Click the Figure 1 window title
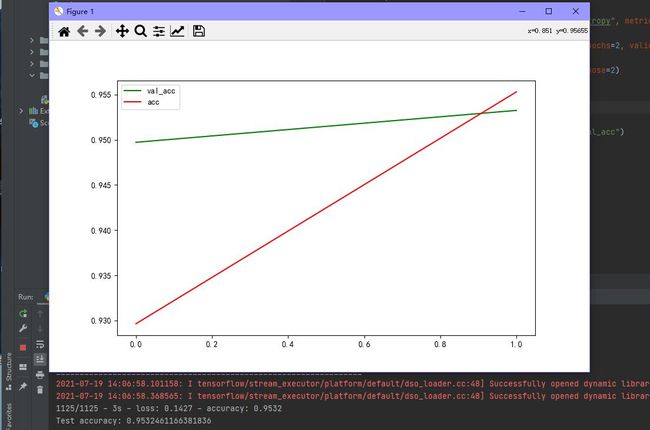 [80, 12]
